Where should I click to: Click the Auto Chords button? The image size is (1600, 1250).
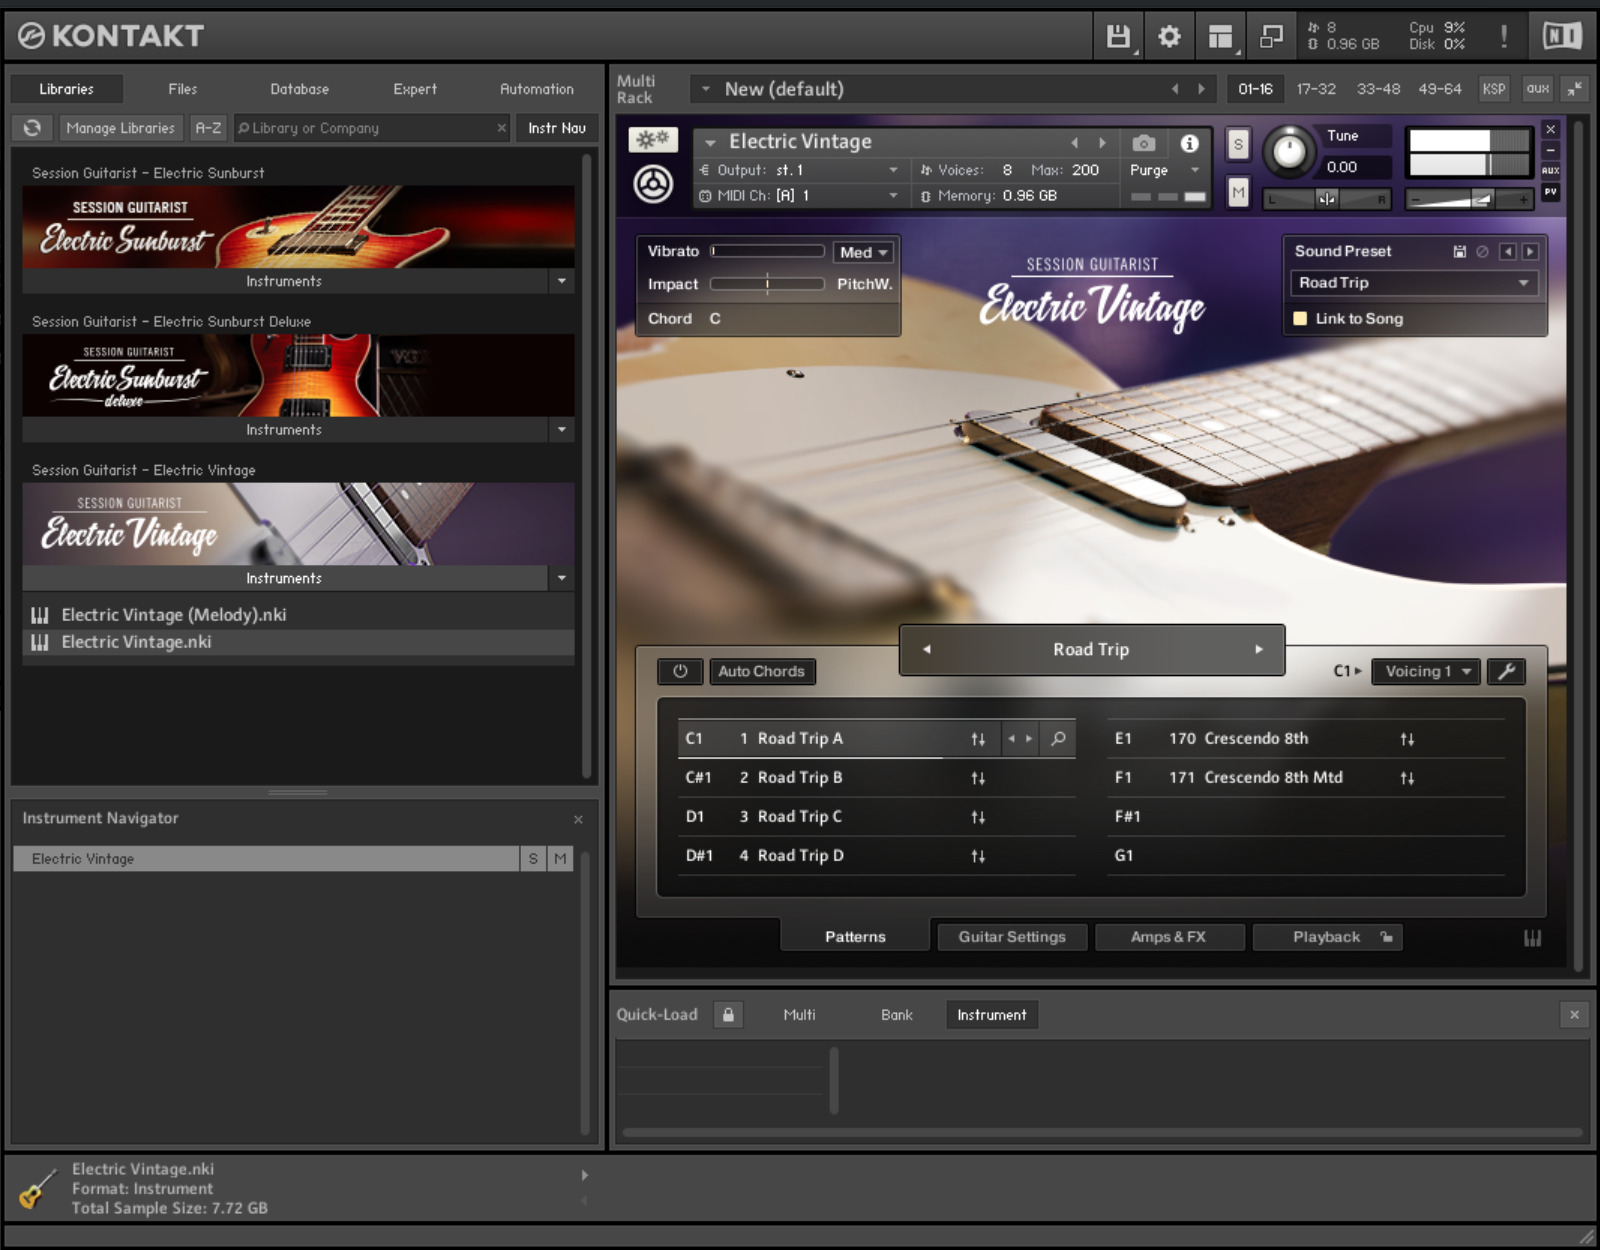tap(761, 672)
